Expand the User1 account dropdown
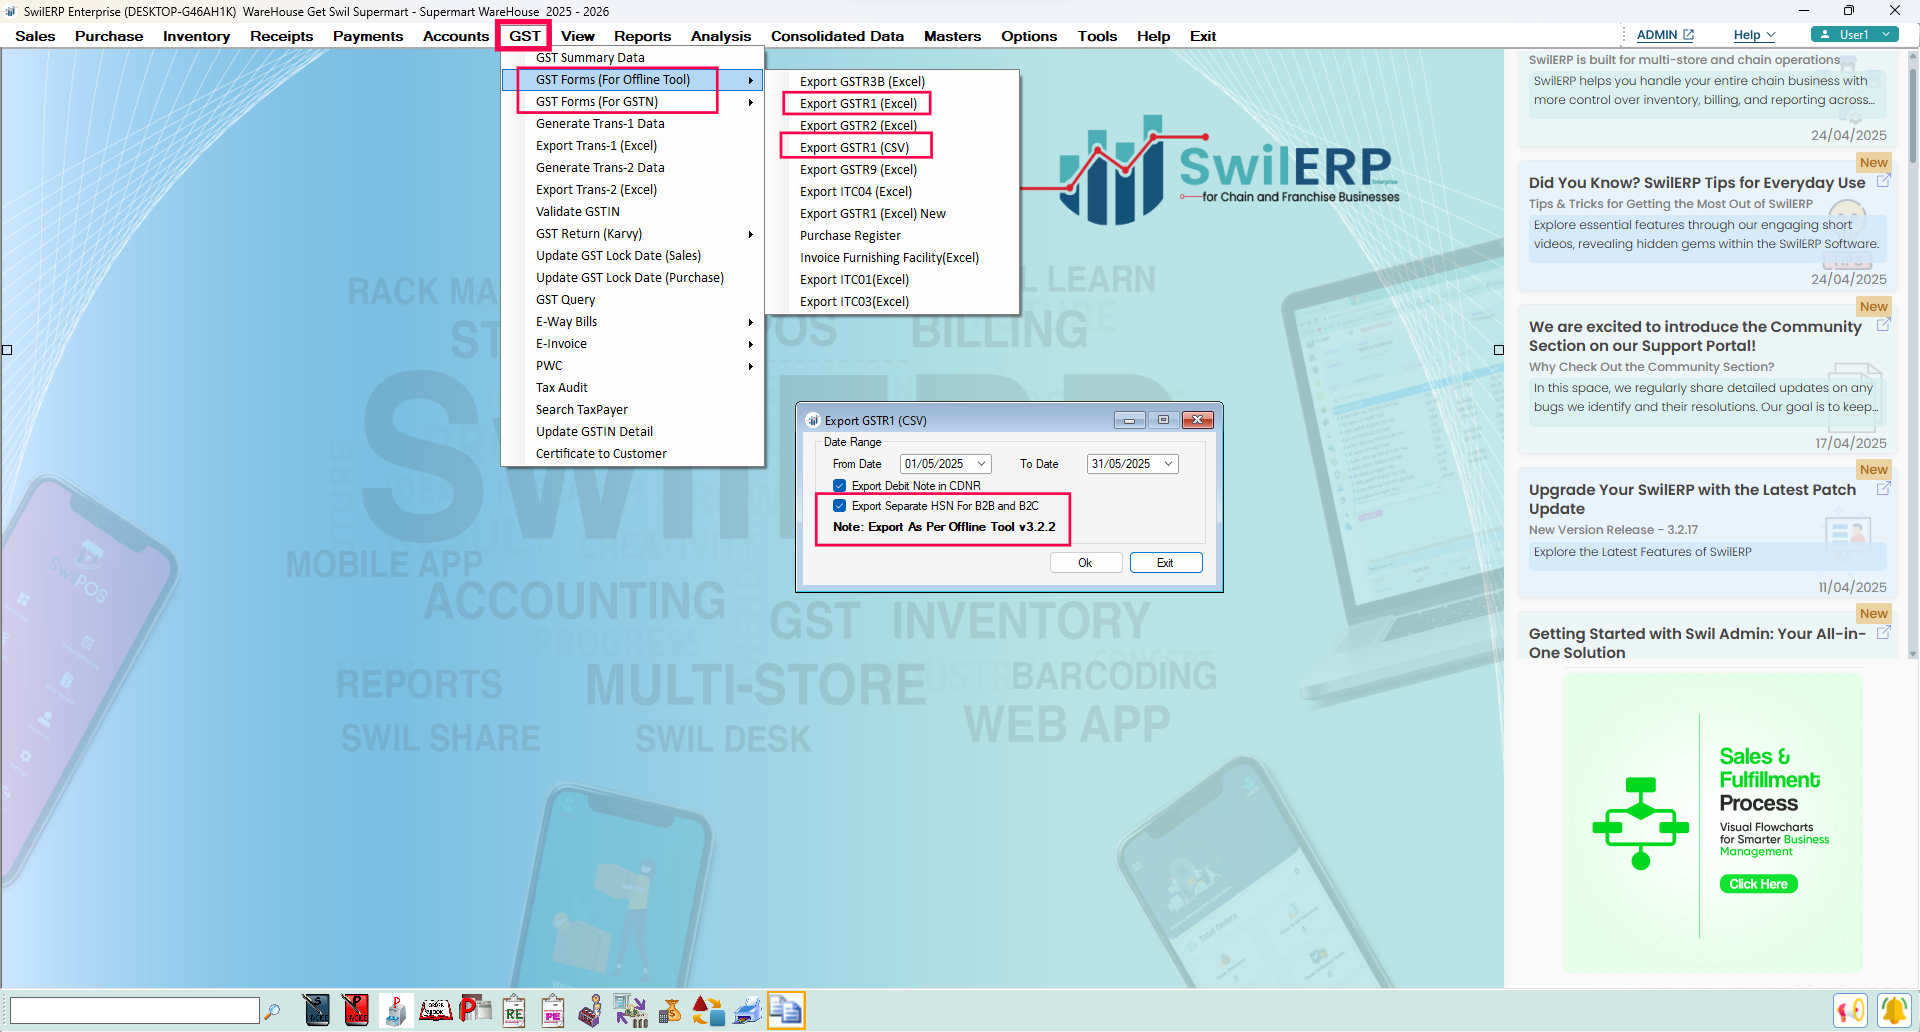The height and width of the screenshot is (1032, 1920). pyautogui.click(x=1886, y=35)
